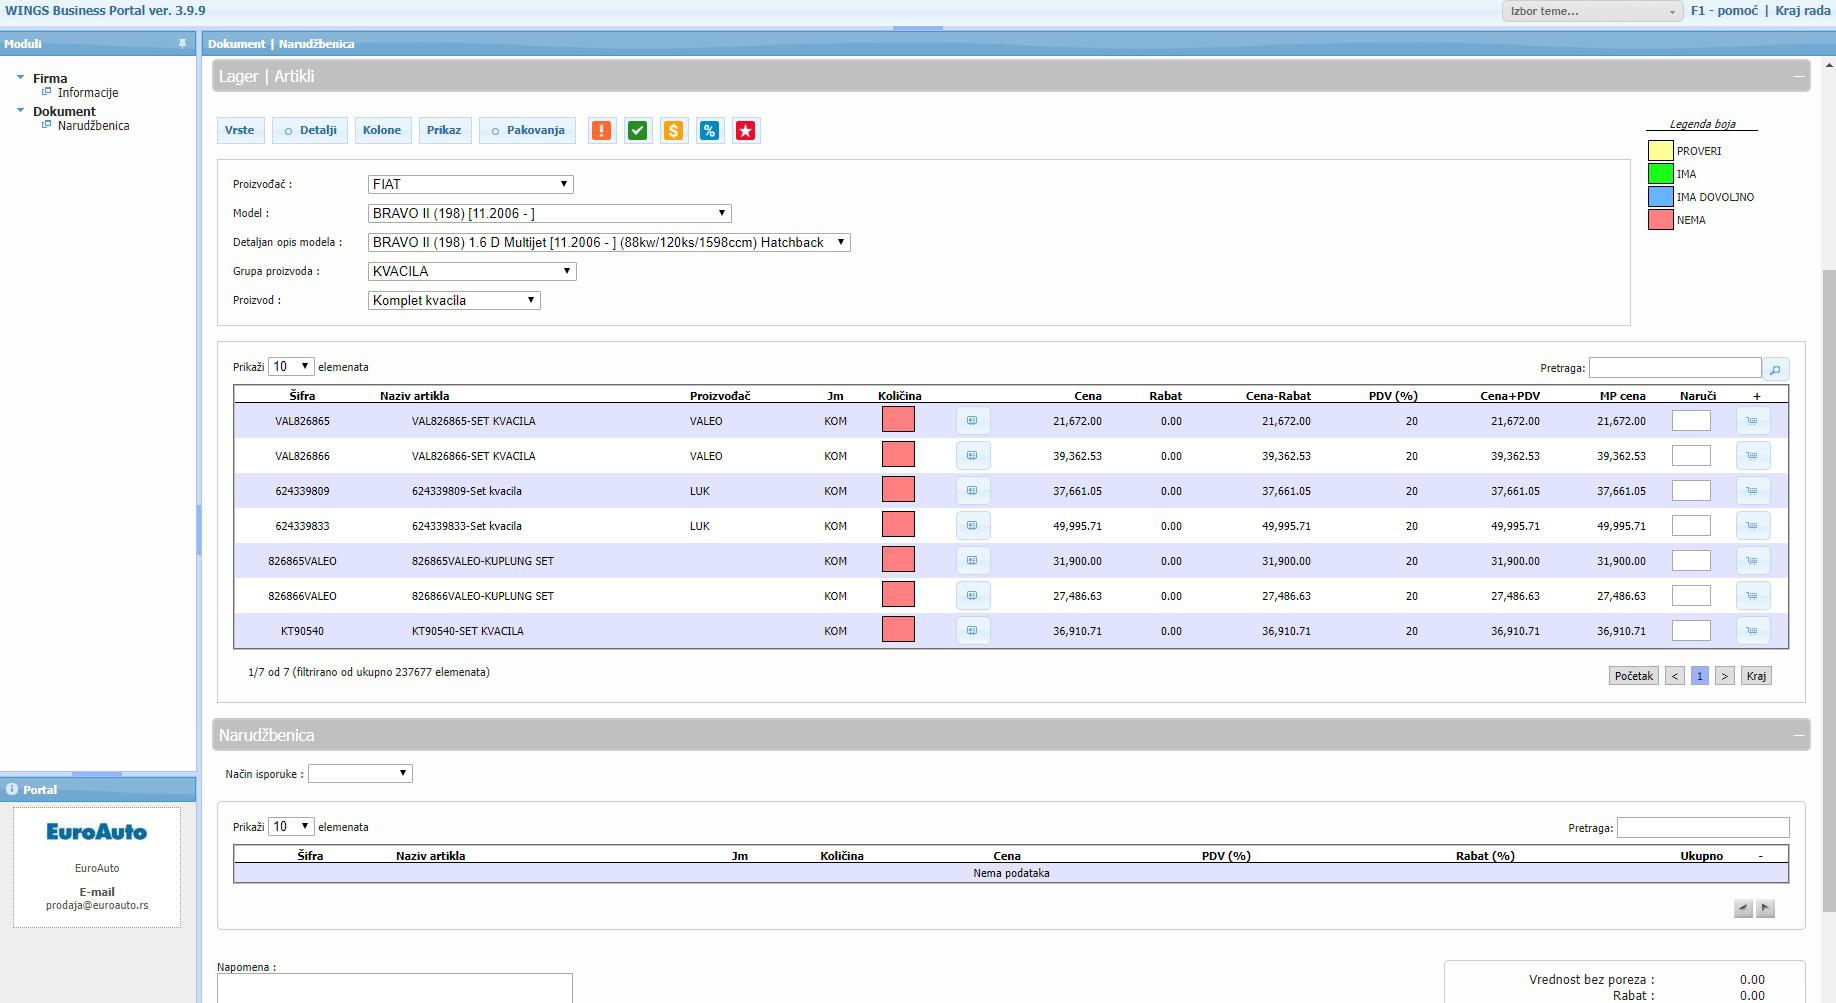
Task: Open the Izbor teme dropdown
Action: [x=1592, y=11]
